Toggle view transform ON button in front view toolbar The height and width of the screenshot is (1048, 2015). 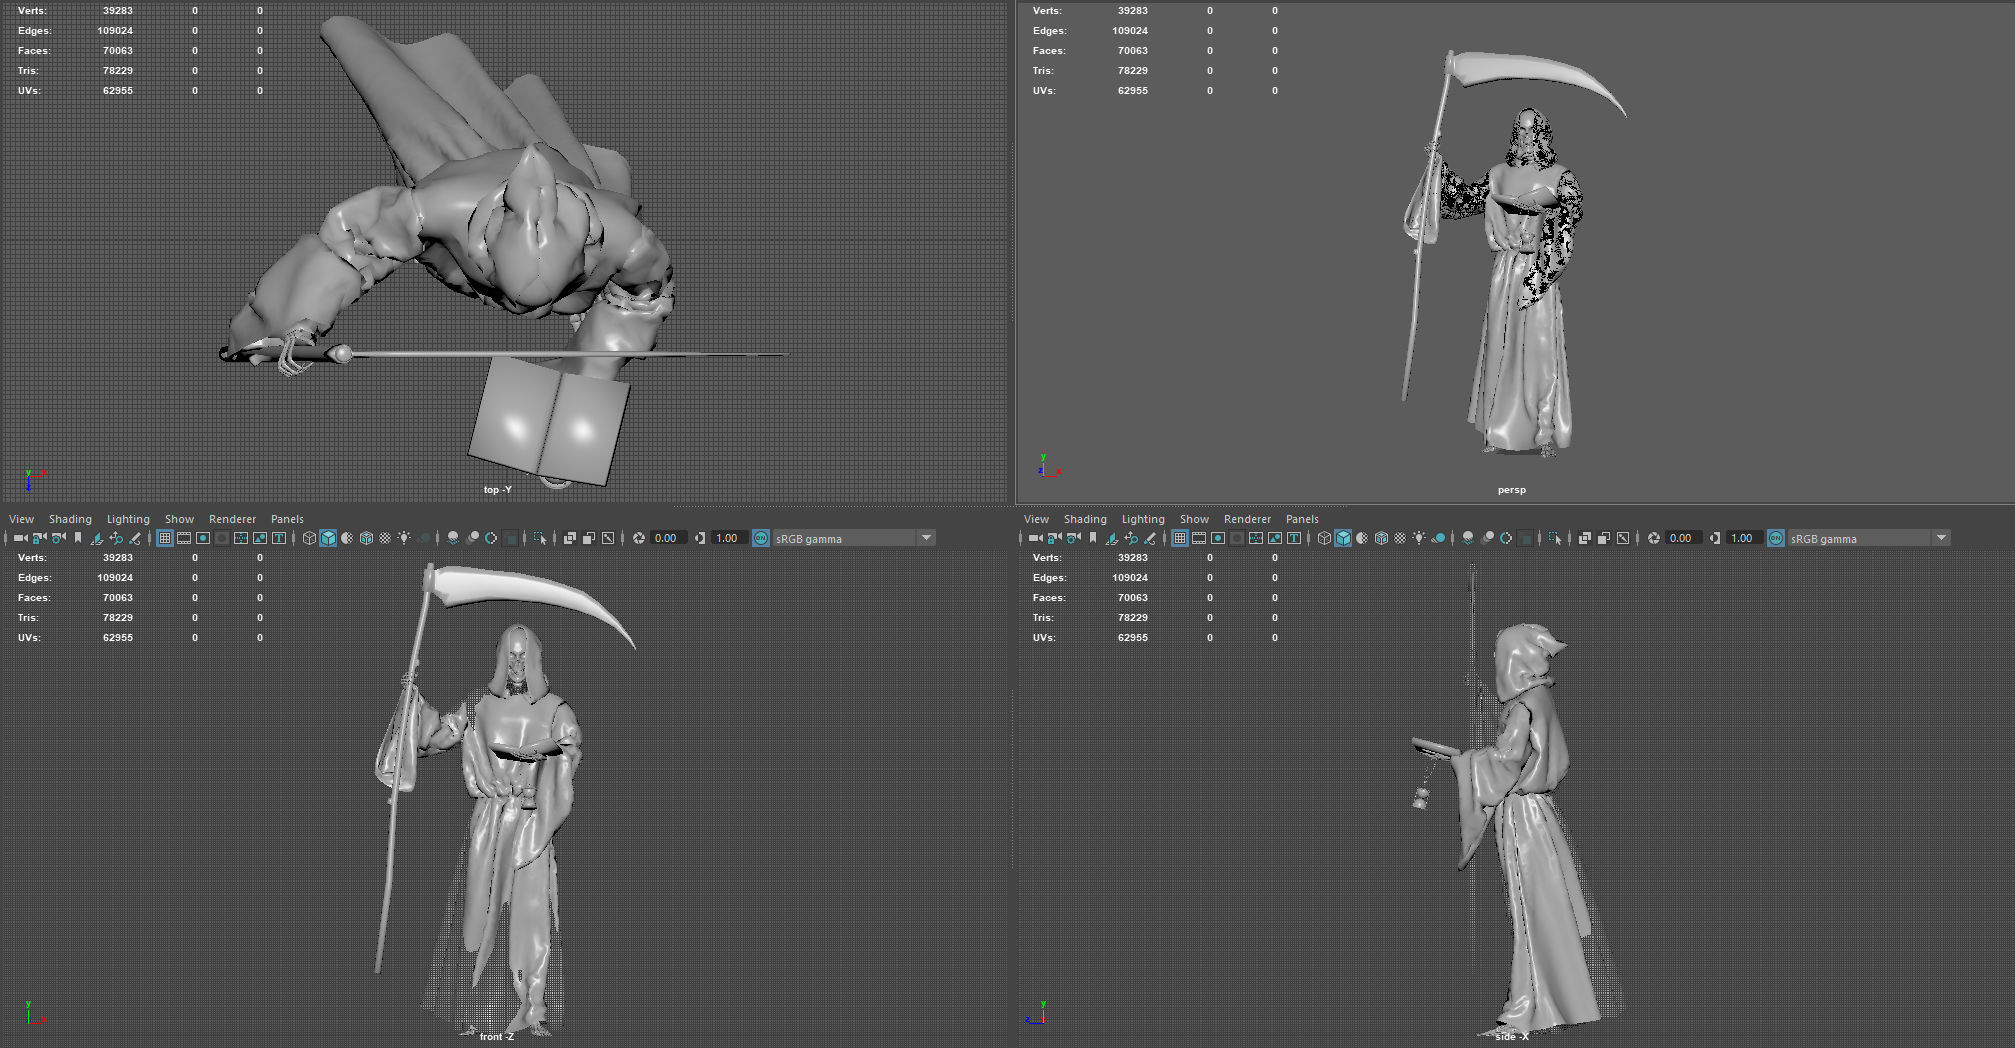pyautogui.click(x=760, y=538)
